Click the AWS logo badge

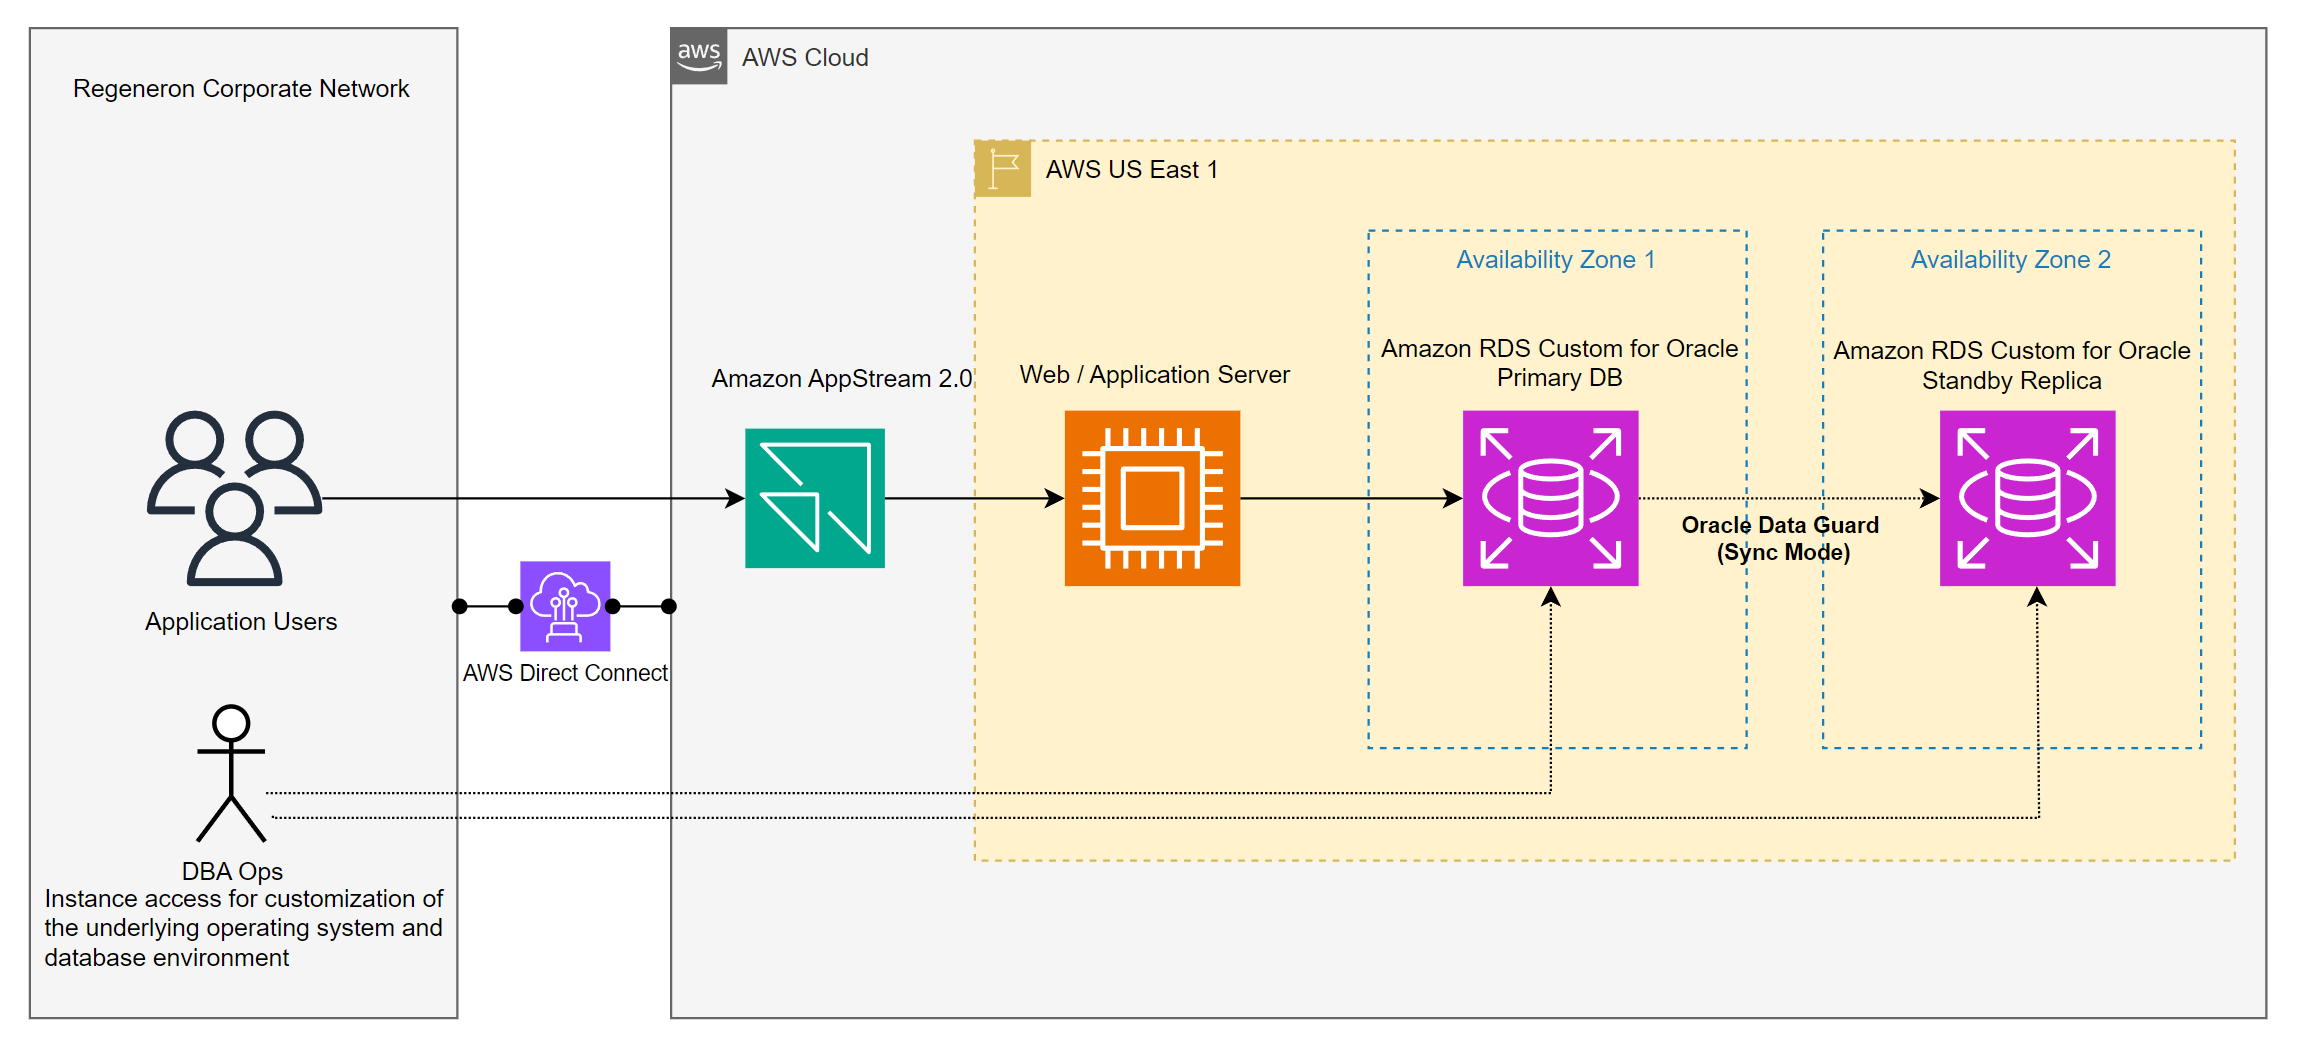[x=699, y=56]
